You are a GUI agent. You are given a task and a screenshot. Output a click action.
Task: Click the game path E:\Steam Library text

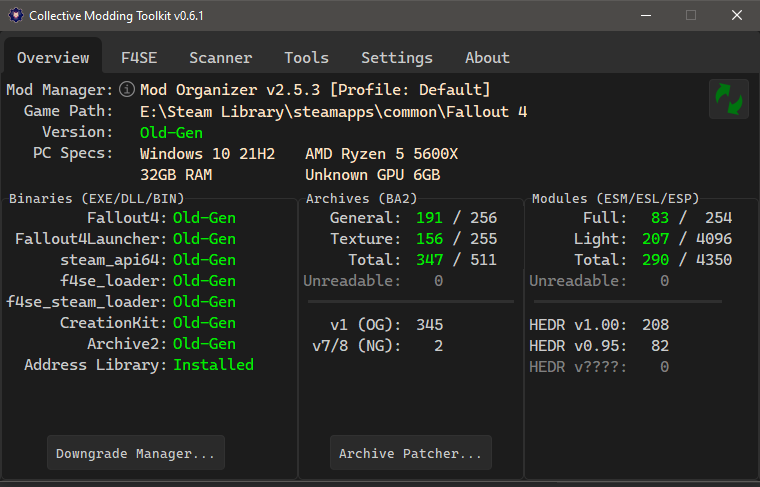(x=333, y=112)
